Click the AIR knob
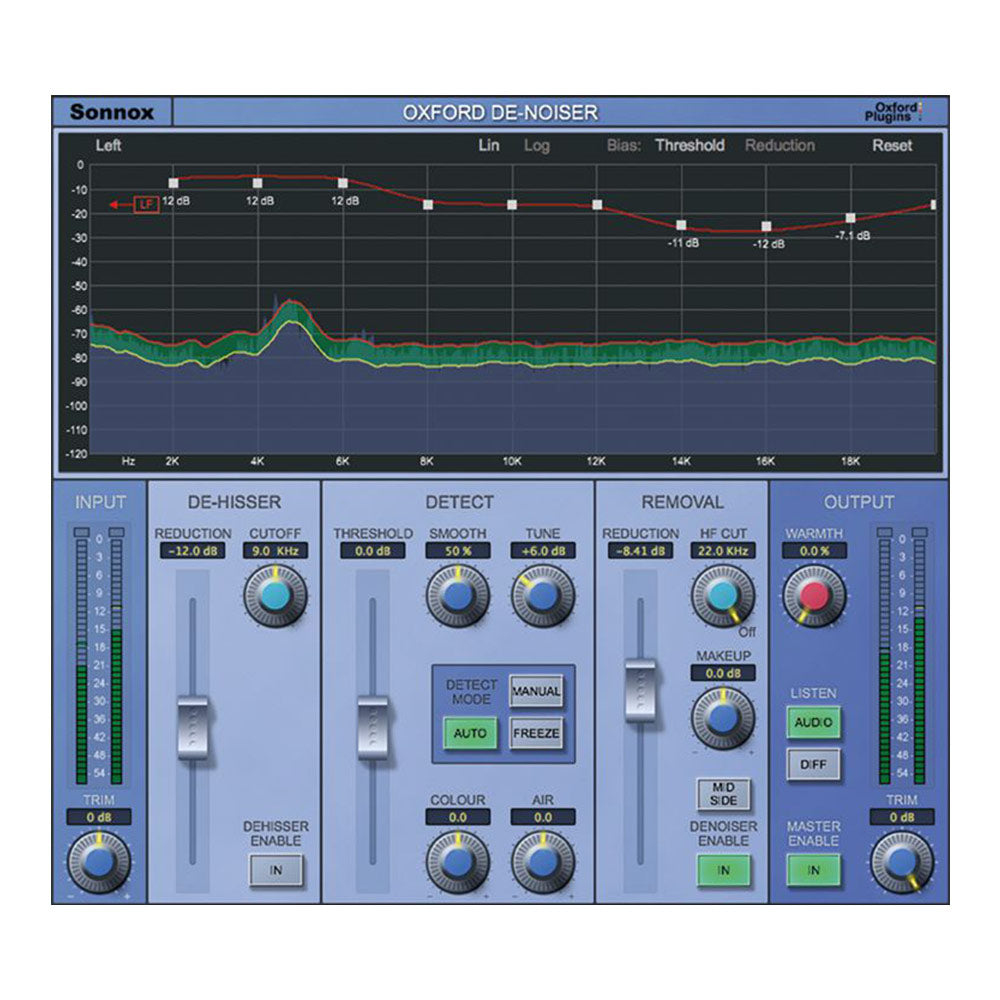The width and height of the screenshot is (1000, 1000). pyautogui.click(x=543, y=862)
